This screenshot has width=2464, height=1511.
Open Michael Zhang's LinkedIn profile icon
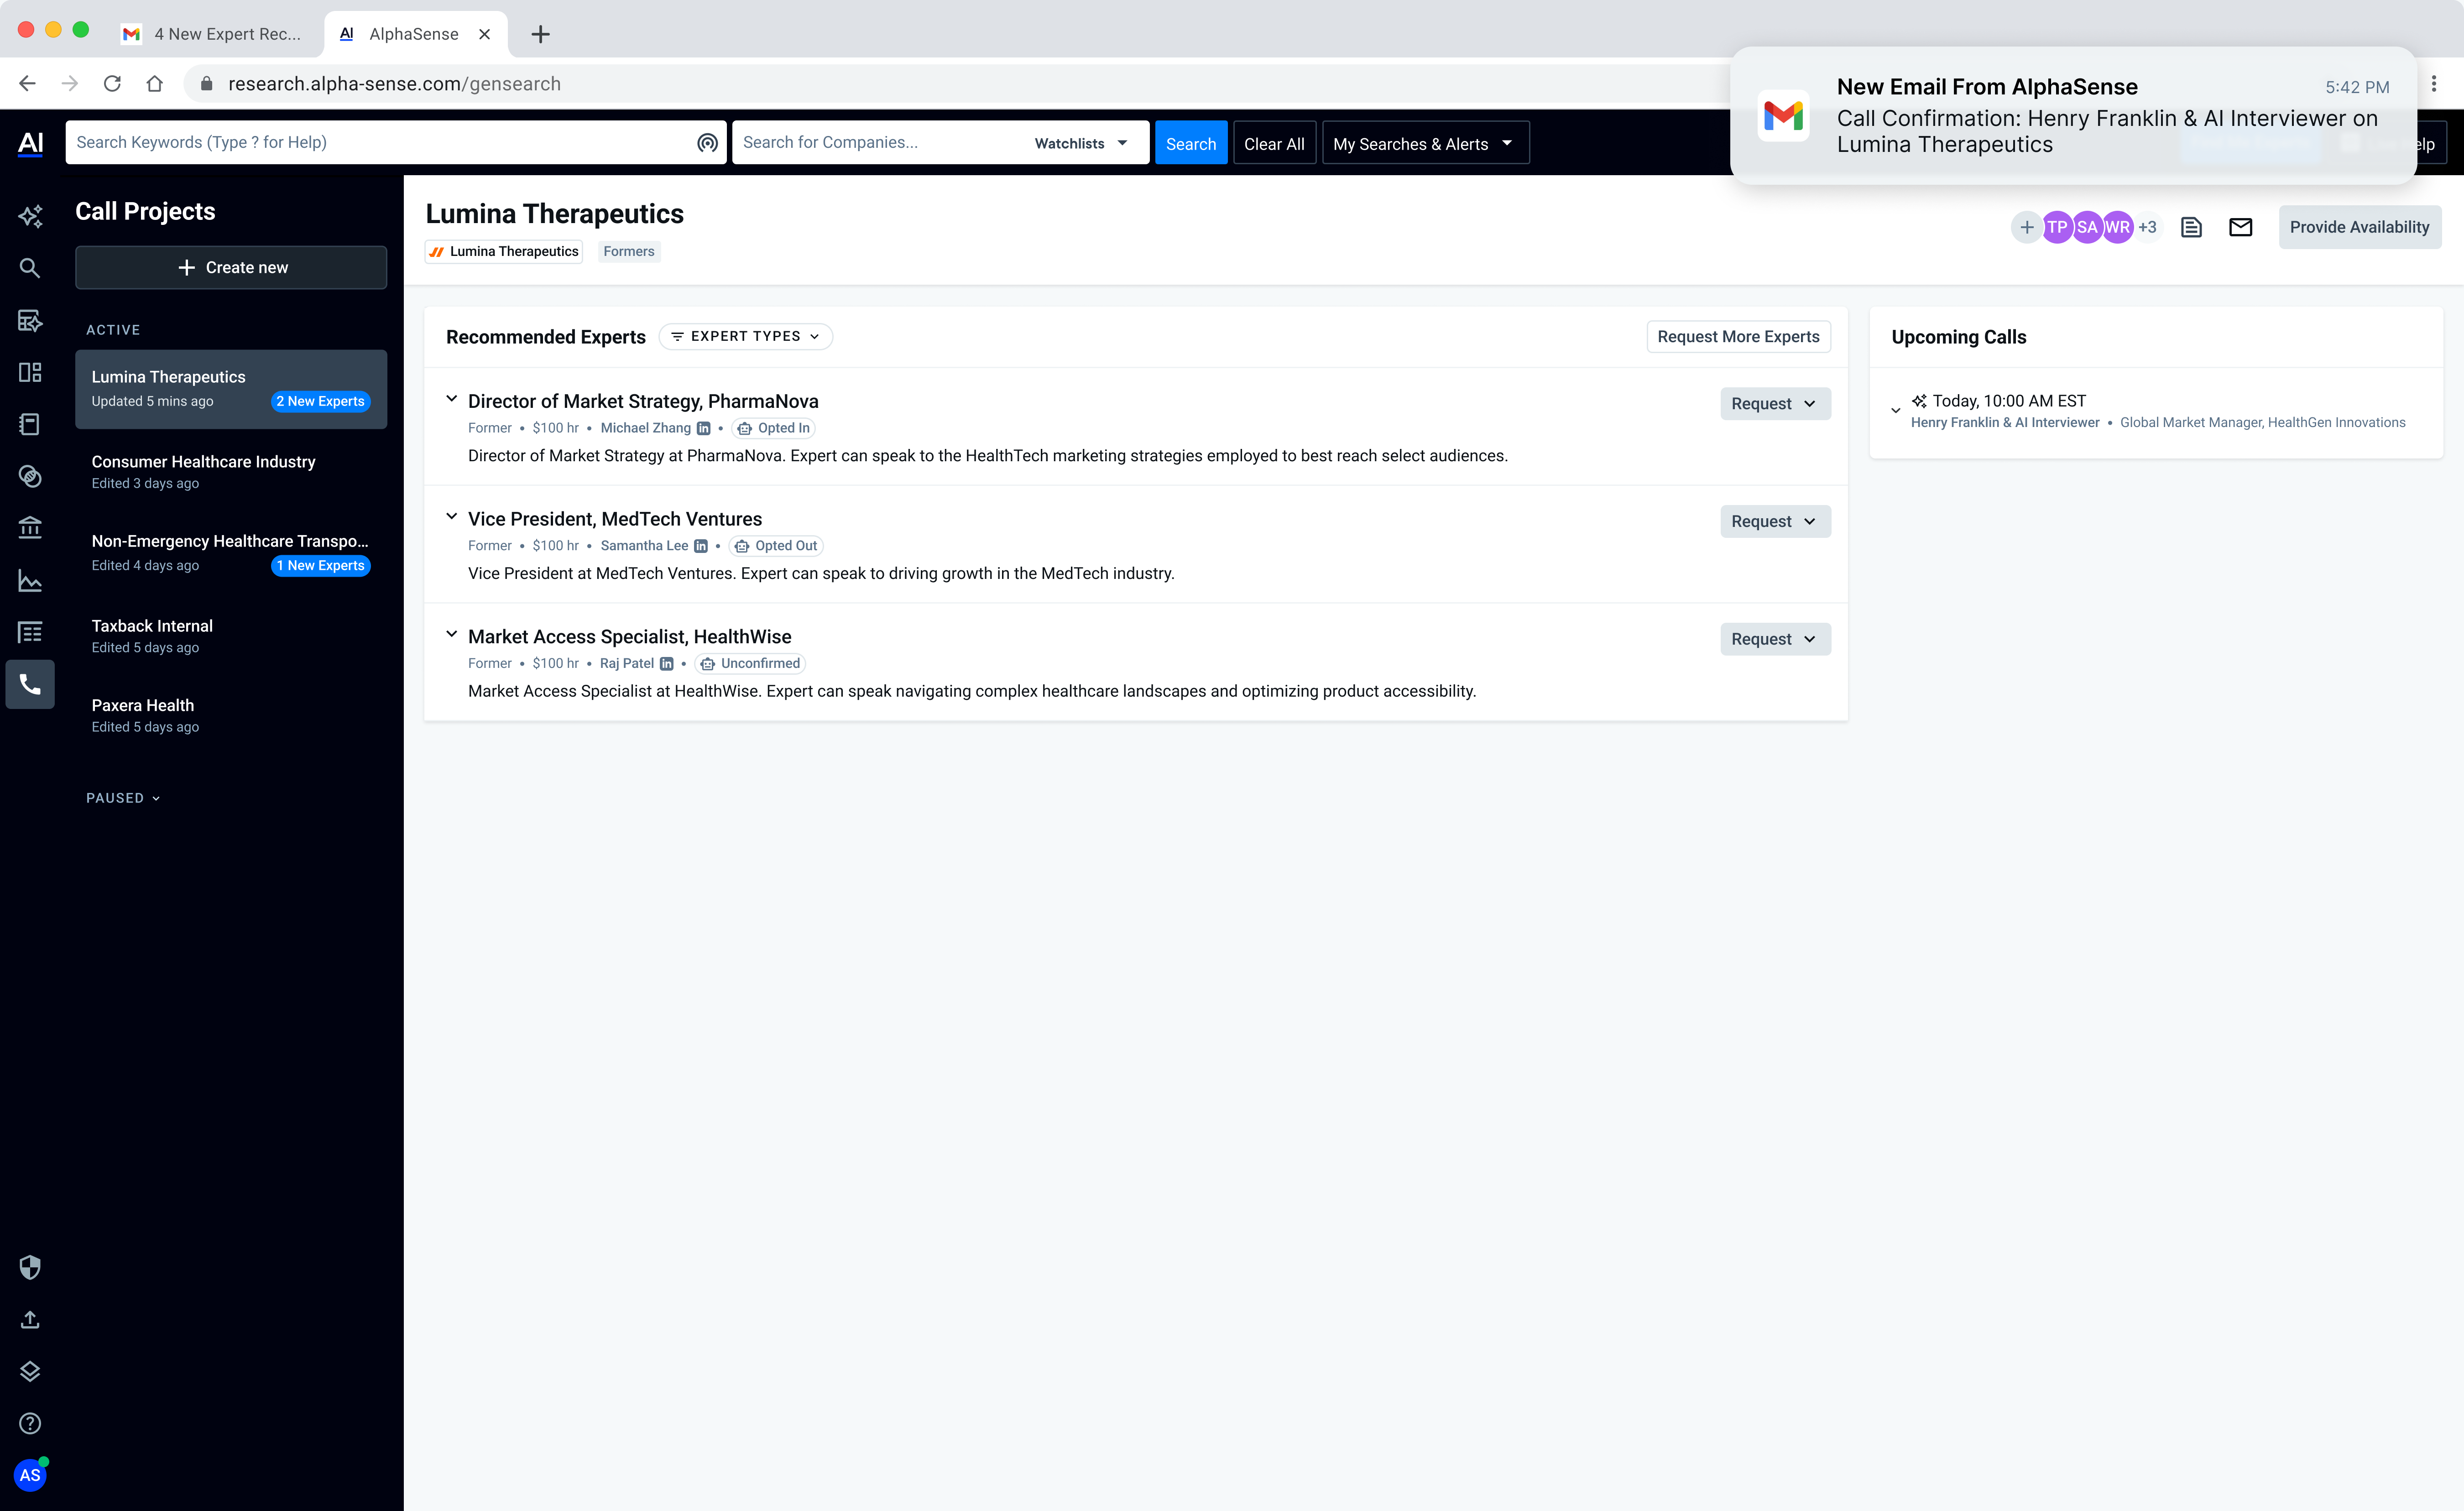pos(704,428)
